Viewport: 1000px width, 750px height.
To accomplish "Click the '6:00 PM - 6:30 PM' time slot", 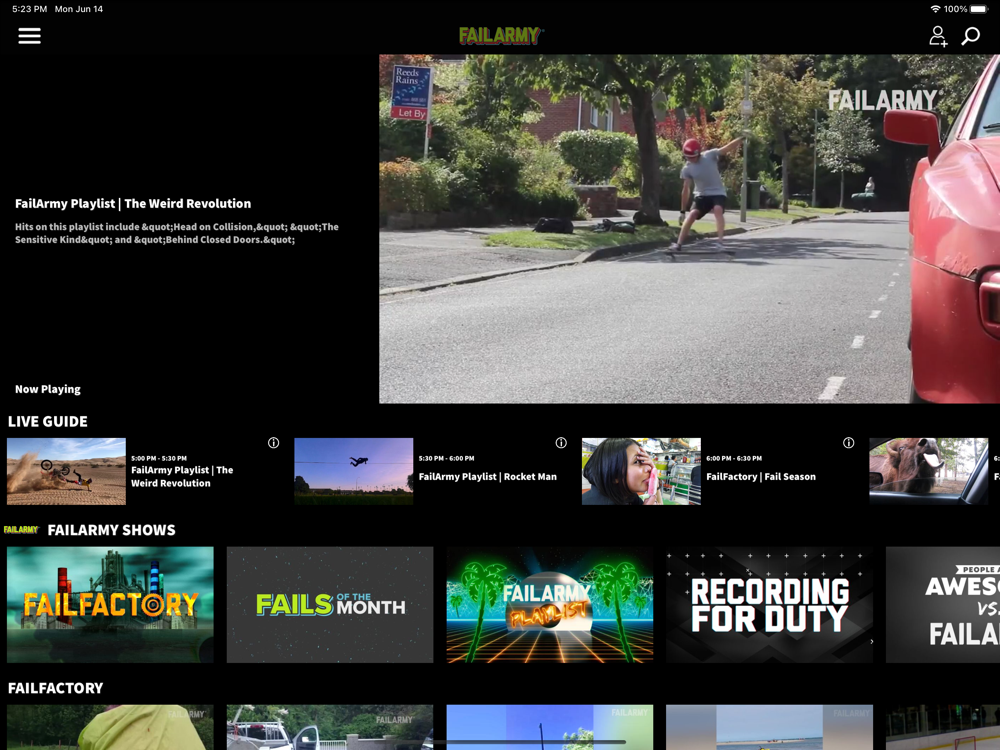I will (x=734, y=459).
